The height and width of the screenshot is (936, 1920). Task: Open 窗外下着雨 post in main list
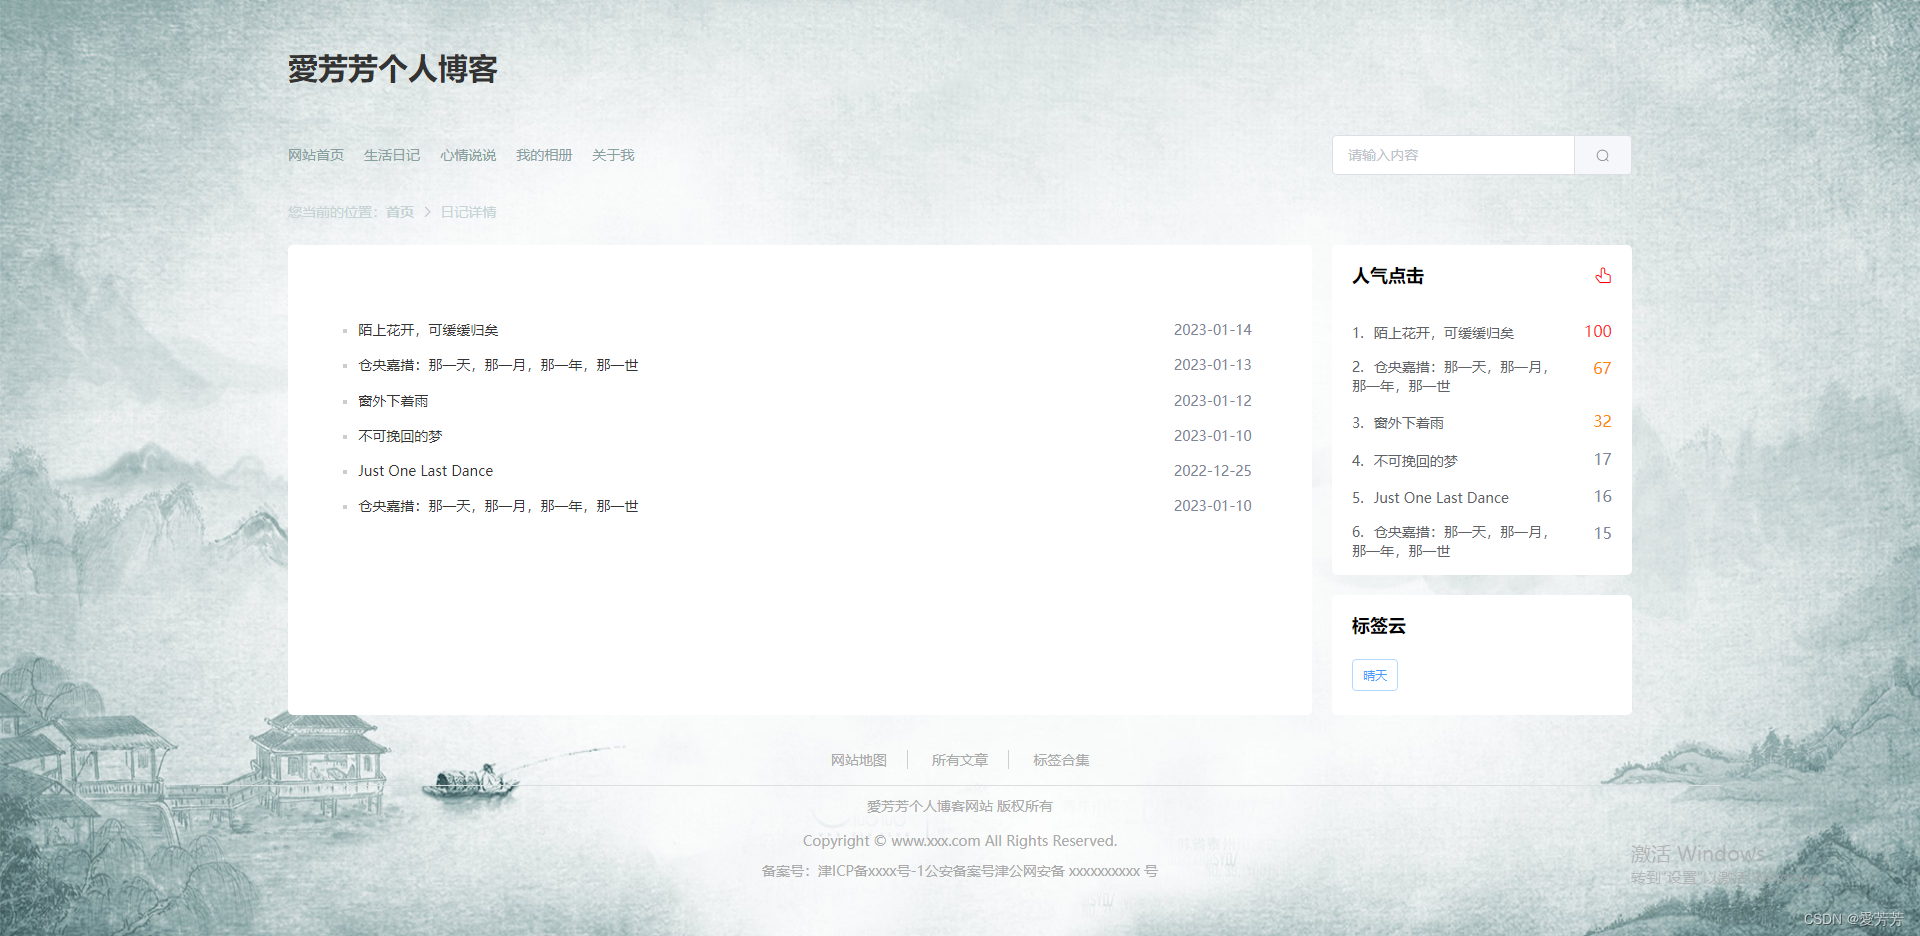pyautogui.click(x=393, y=401)
